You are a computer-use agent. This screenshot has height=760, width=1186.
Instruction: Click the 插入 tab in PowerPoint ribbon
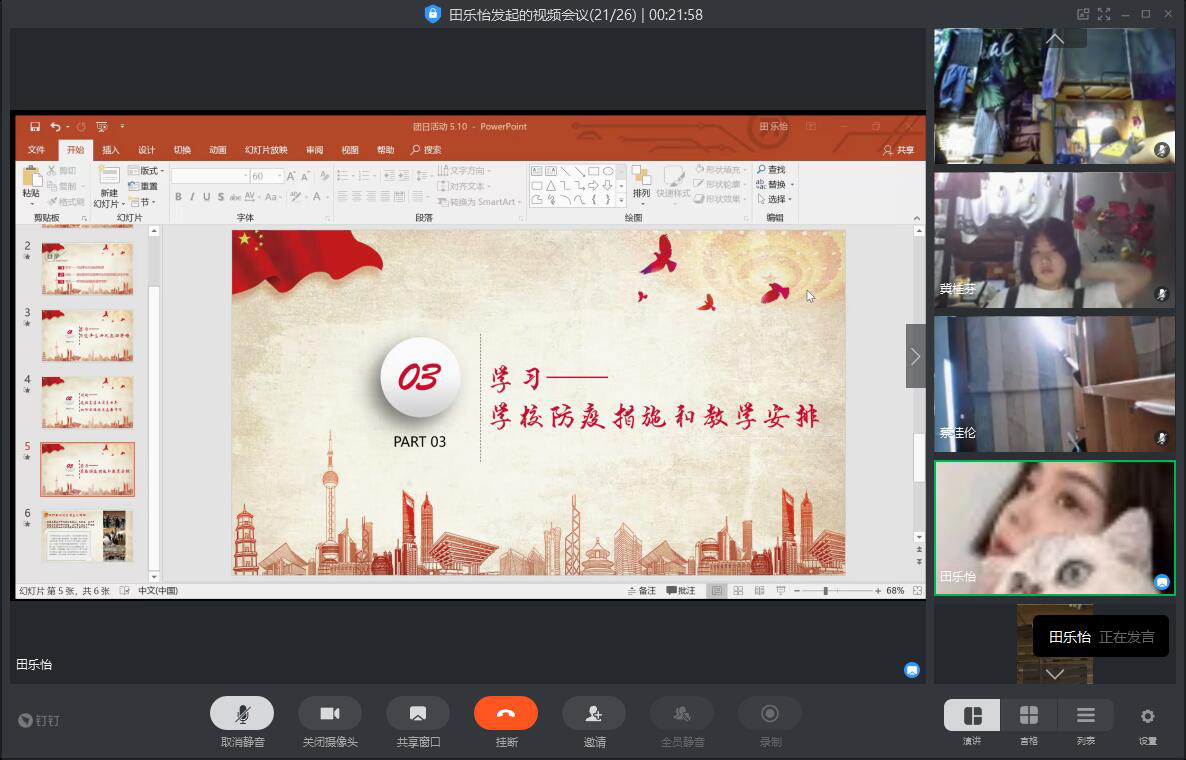point(111,150)
